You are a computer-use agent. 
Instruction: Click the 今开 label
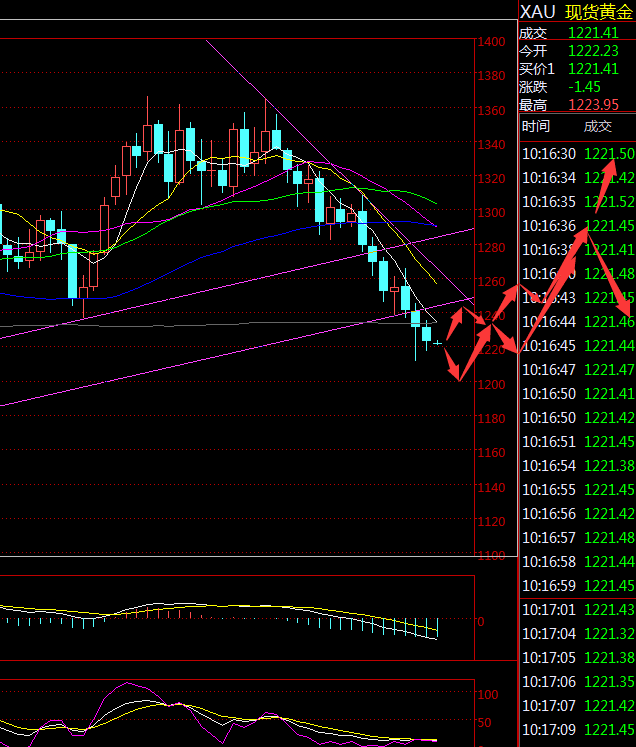click(533, 50)
